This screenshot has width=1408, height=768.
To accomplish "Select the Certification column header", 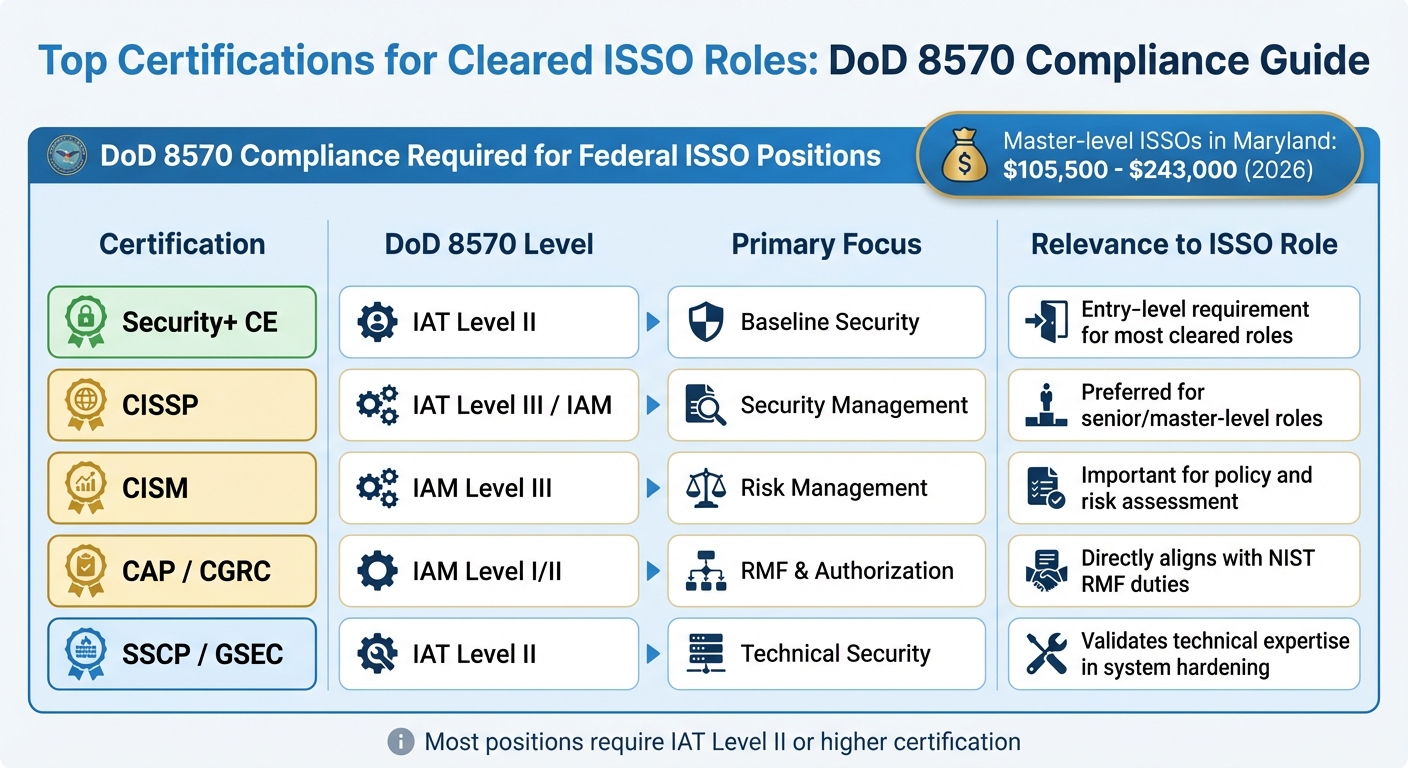I will click(181, 243).
